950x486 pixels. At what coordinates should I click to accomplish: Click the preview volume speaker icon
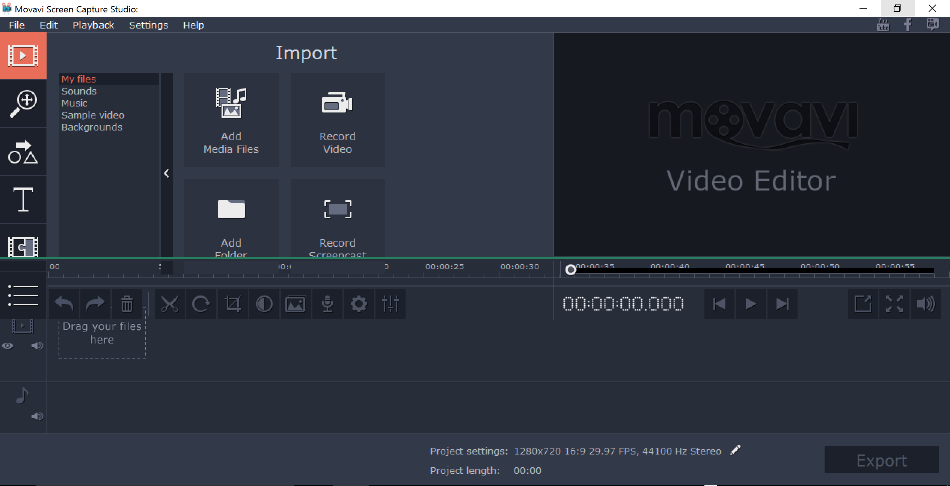pos(926,304)
